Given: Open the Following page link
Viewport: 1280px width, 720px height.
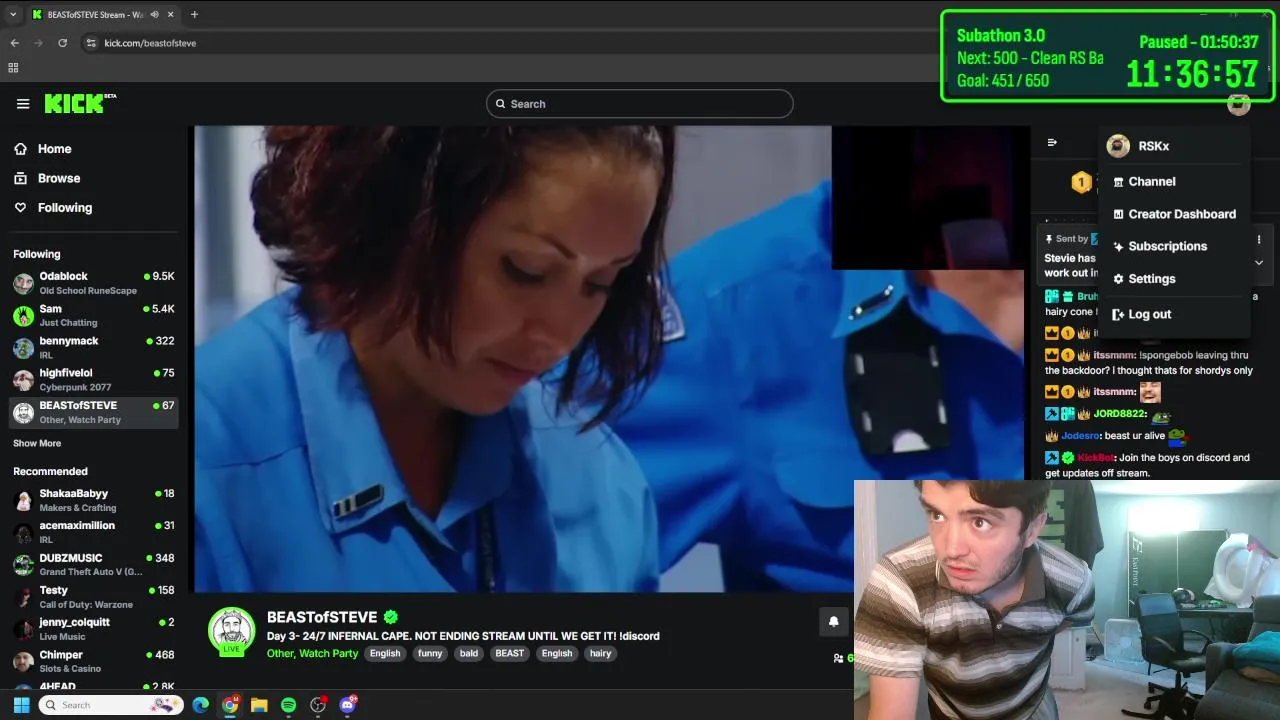Looking at the screenshot, I should 65,208.
